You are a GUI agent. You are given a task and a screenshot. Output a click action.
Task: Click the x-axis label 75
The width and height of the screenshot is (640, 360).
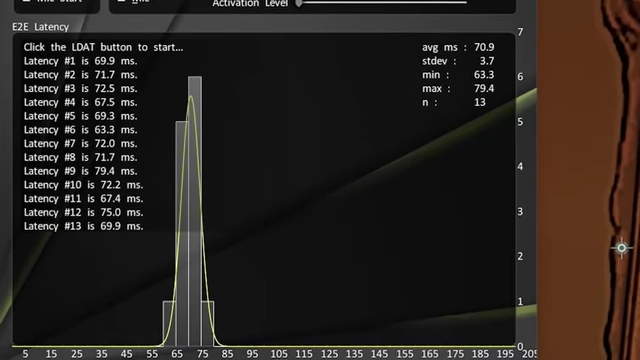coord(202,354)
